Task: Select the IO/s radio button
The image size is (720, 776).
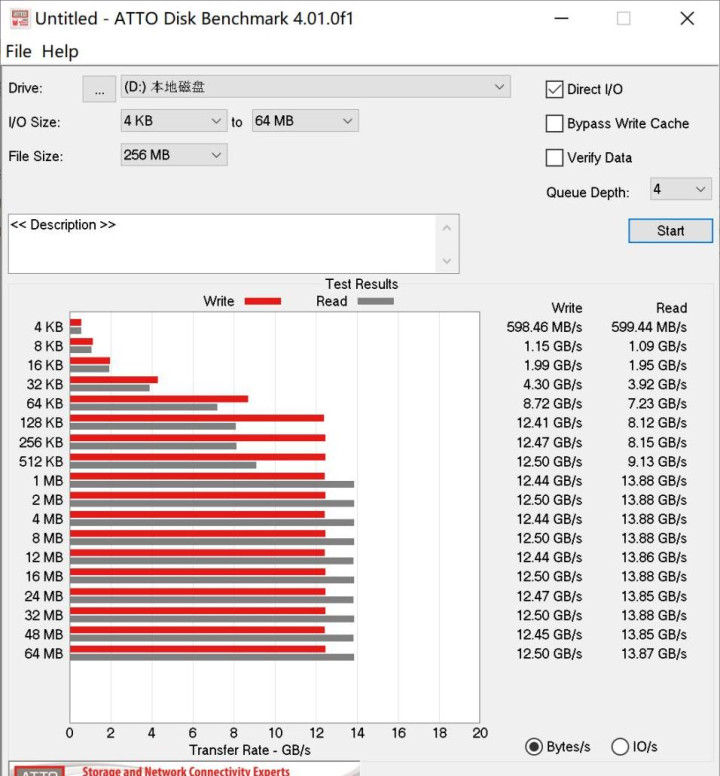Action: click(620, 746)
